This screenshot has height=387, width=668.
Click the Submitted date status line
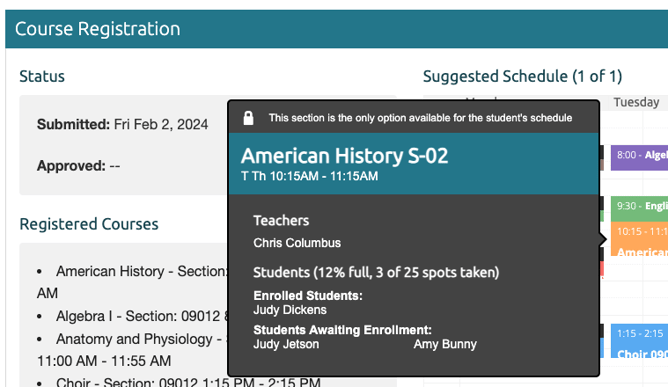(x=122, y=124)
